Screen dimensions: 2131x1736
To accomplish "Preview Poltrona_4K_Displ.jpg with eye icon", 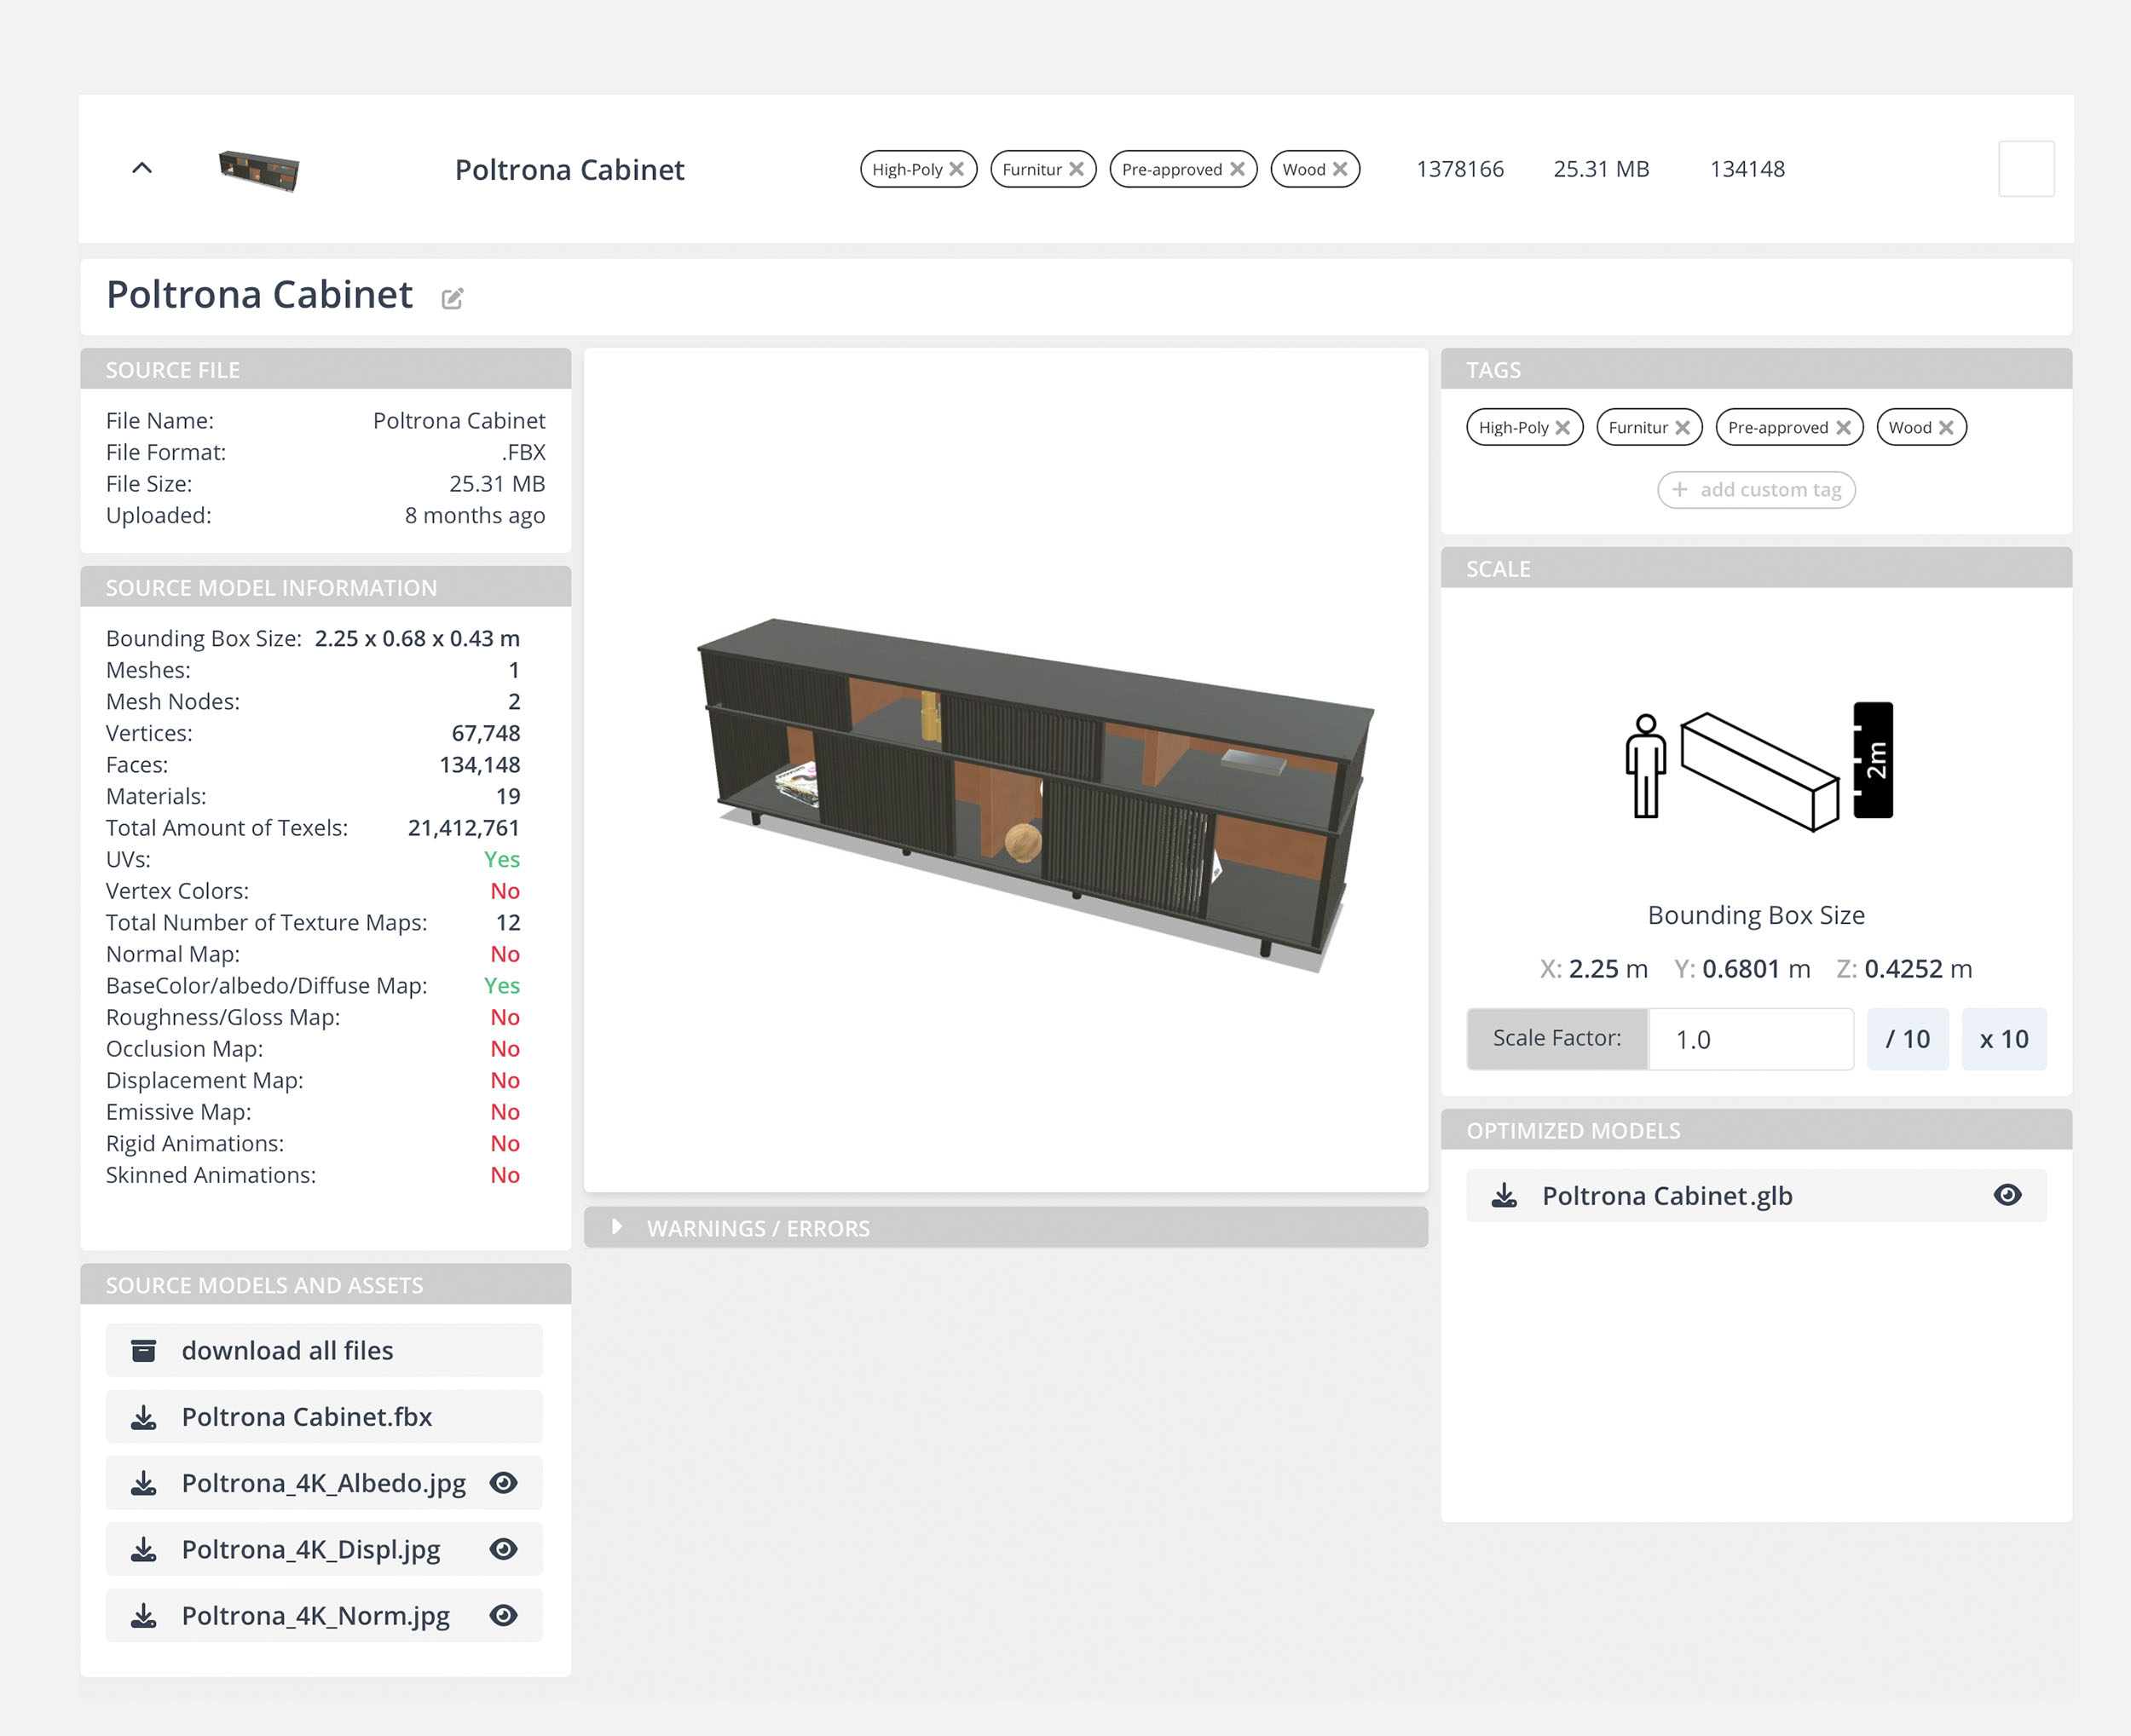I will (x=503, y=1549).
